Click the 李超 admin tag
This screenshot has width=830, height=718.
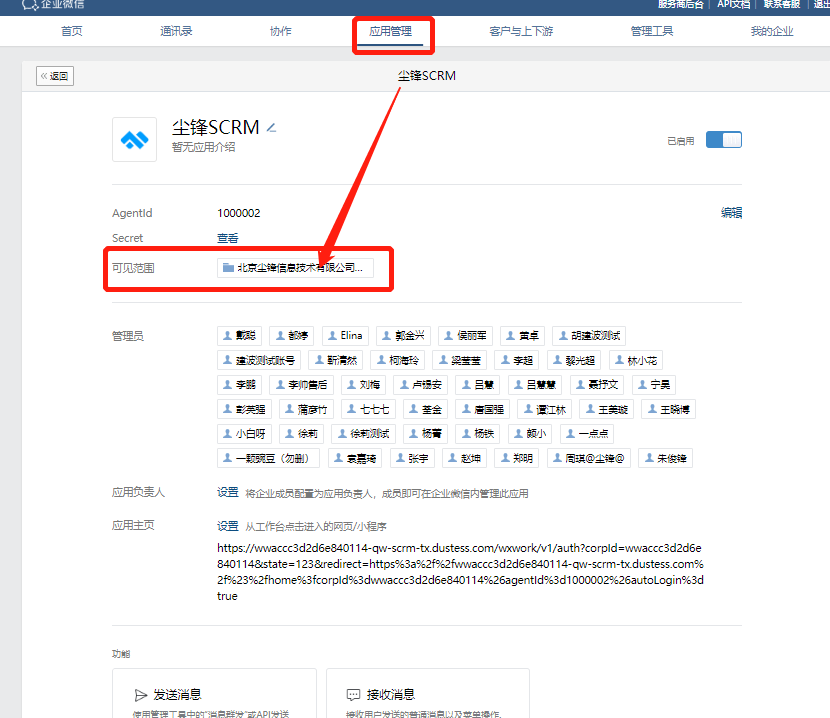(517, 360)
